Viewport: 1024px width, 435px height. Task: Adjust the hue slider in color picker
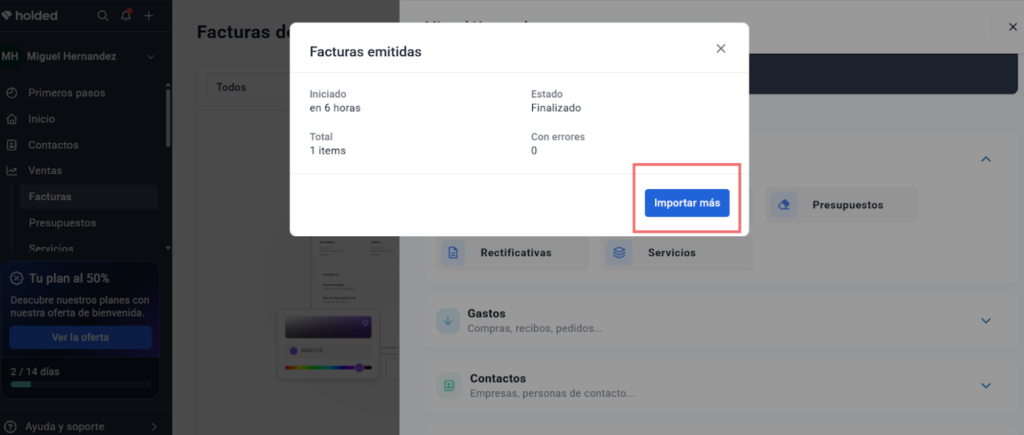click(328, 368)
